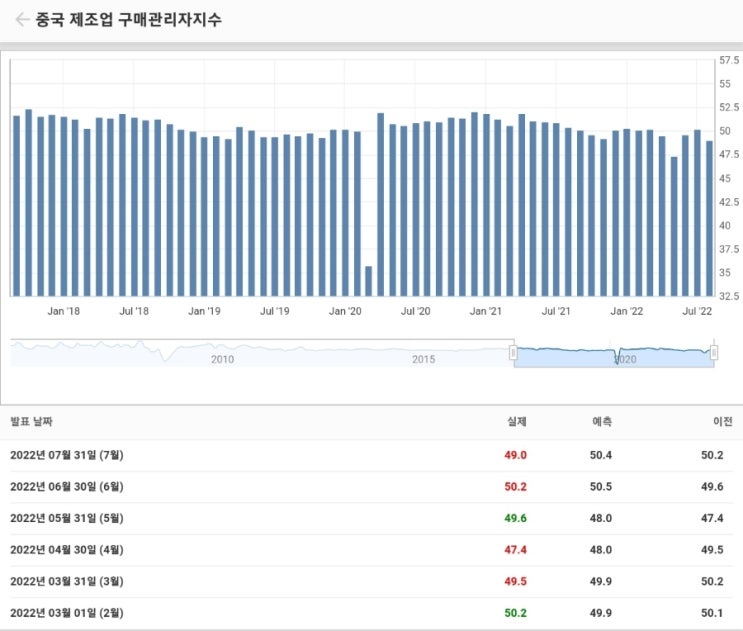Image resolution: width=743 pixels, height=631 pixels.
Task: Open the row 2022년 03월 01일 (2월)
Action: pos(372,613)
